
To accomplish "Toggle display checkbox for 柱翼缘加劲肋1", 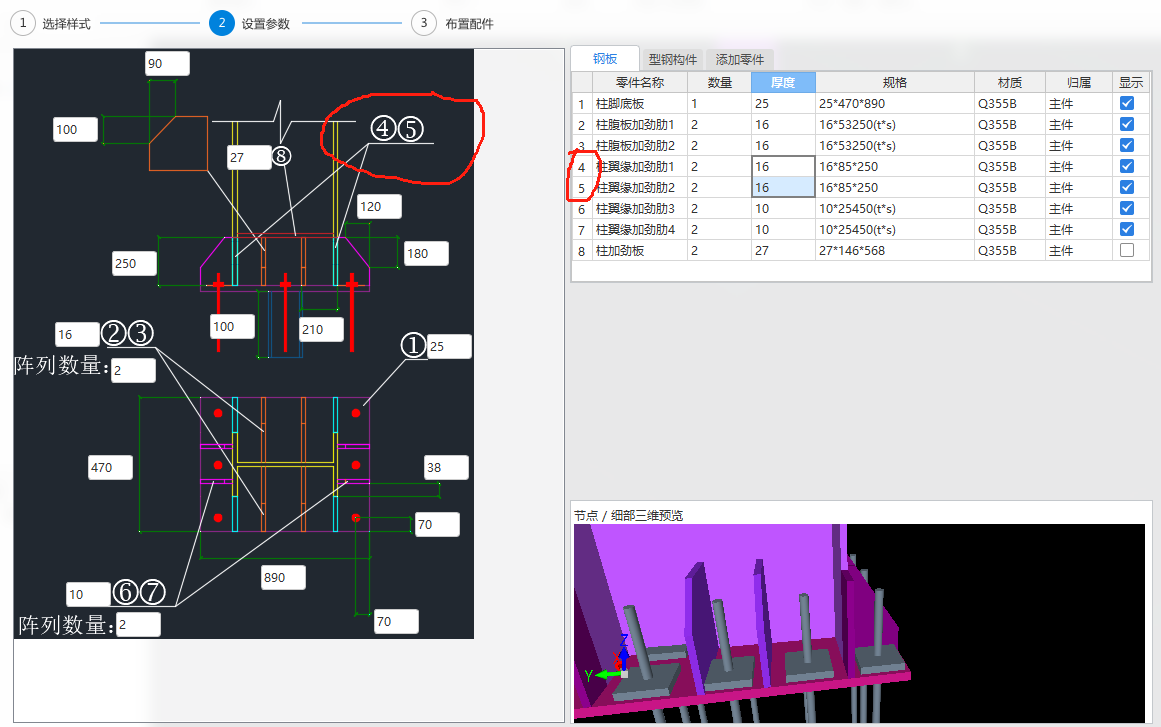I will (x=1127, y=167).
